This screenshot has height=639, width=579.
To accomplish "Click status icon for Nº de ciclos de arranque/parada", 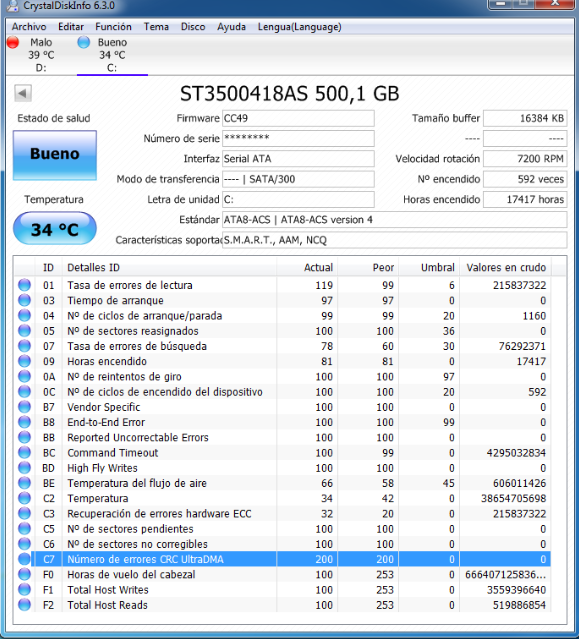I will 24,315.
